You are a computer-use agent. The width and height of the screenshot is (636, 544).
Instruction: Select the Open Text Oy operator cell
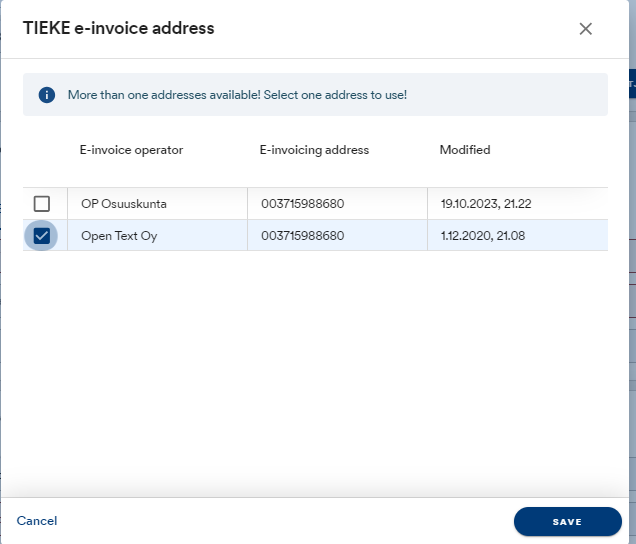119,236
